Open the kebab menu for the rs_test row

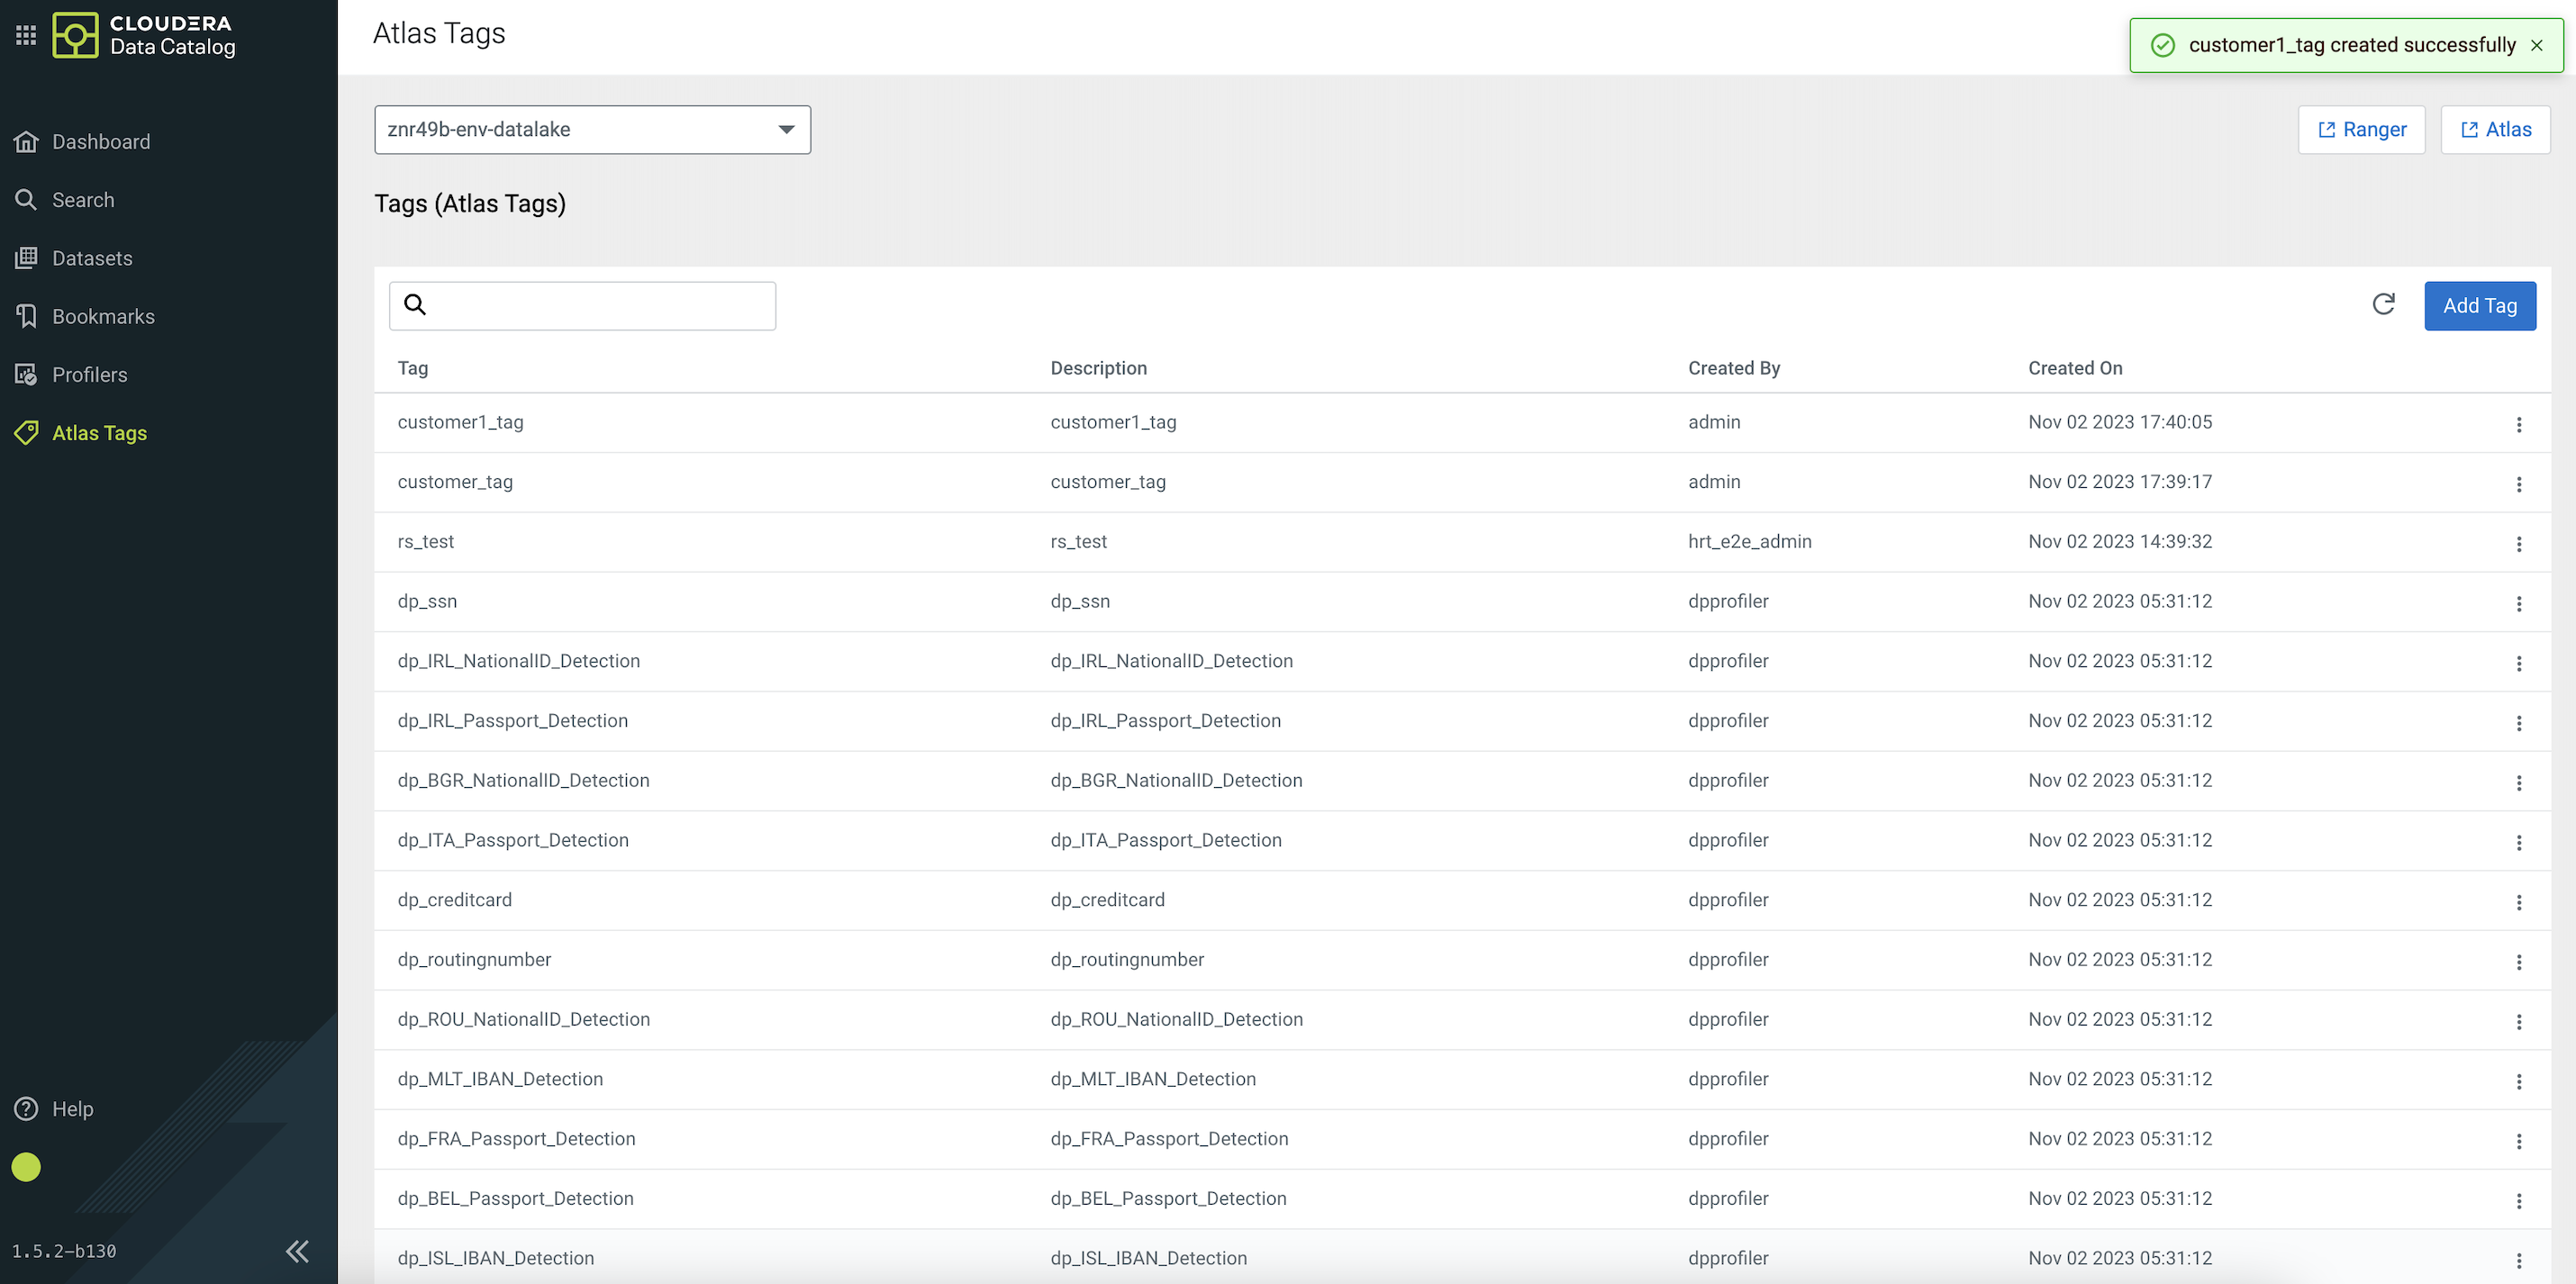click(x=2518, y=543)
